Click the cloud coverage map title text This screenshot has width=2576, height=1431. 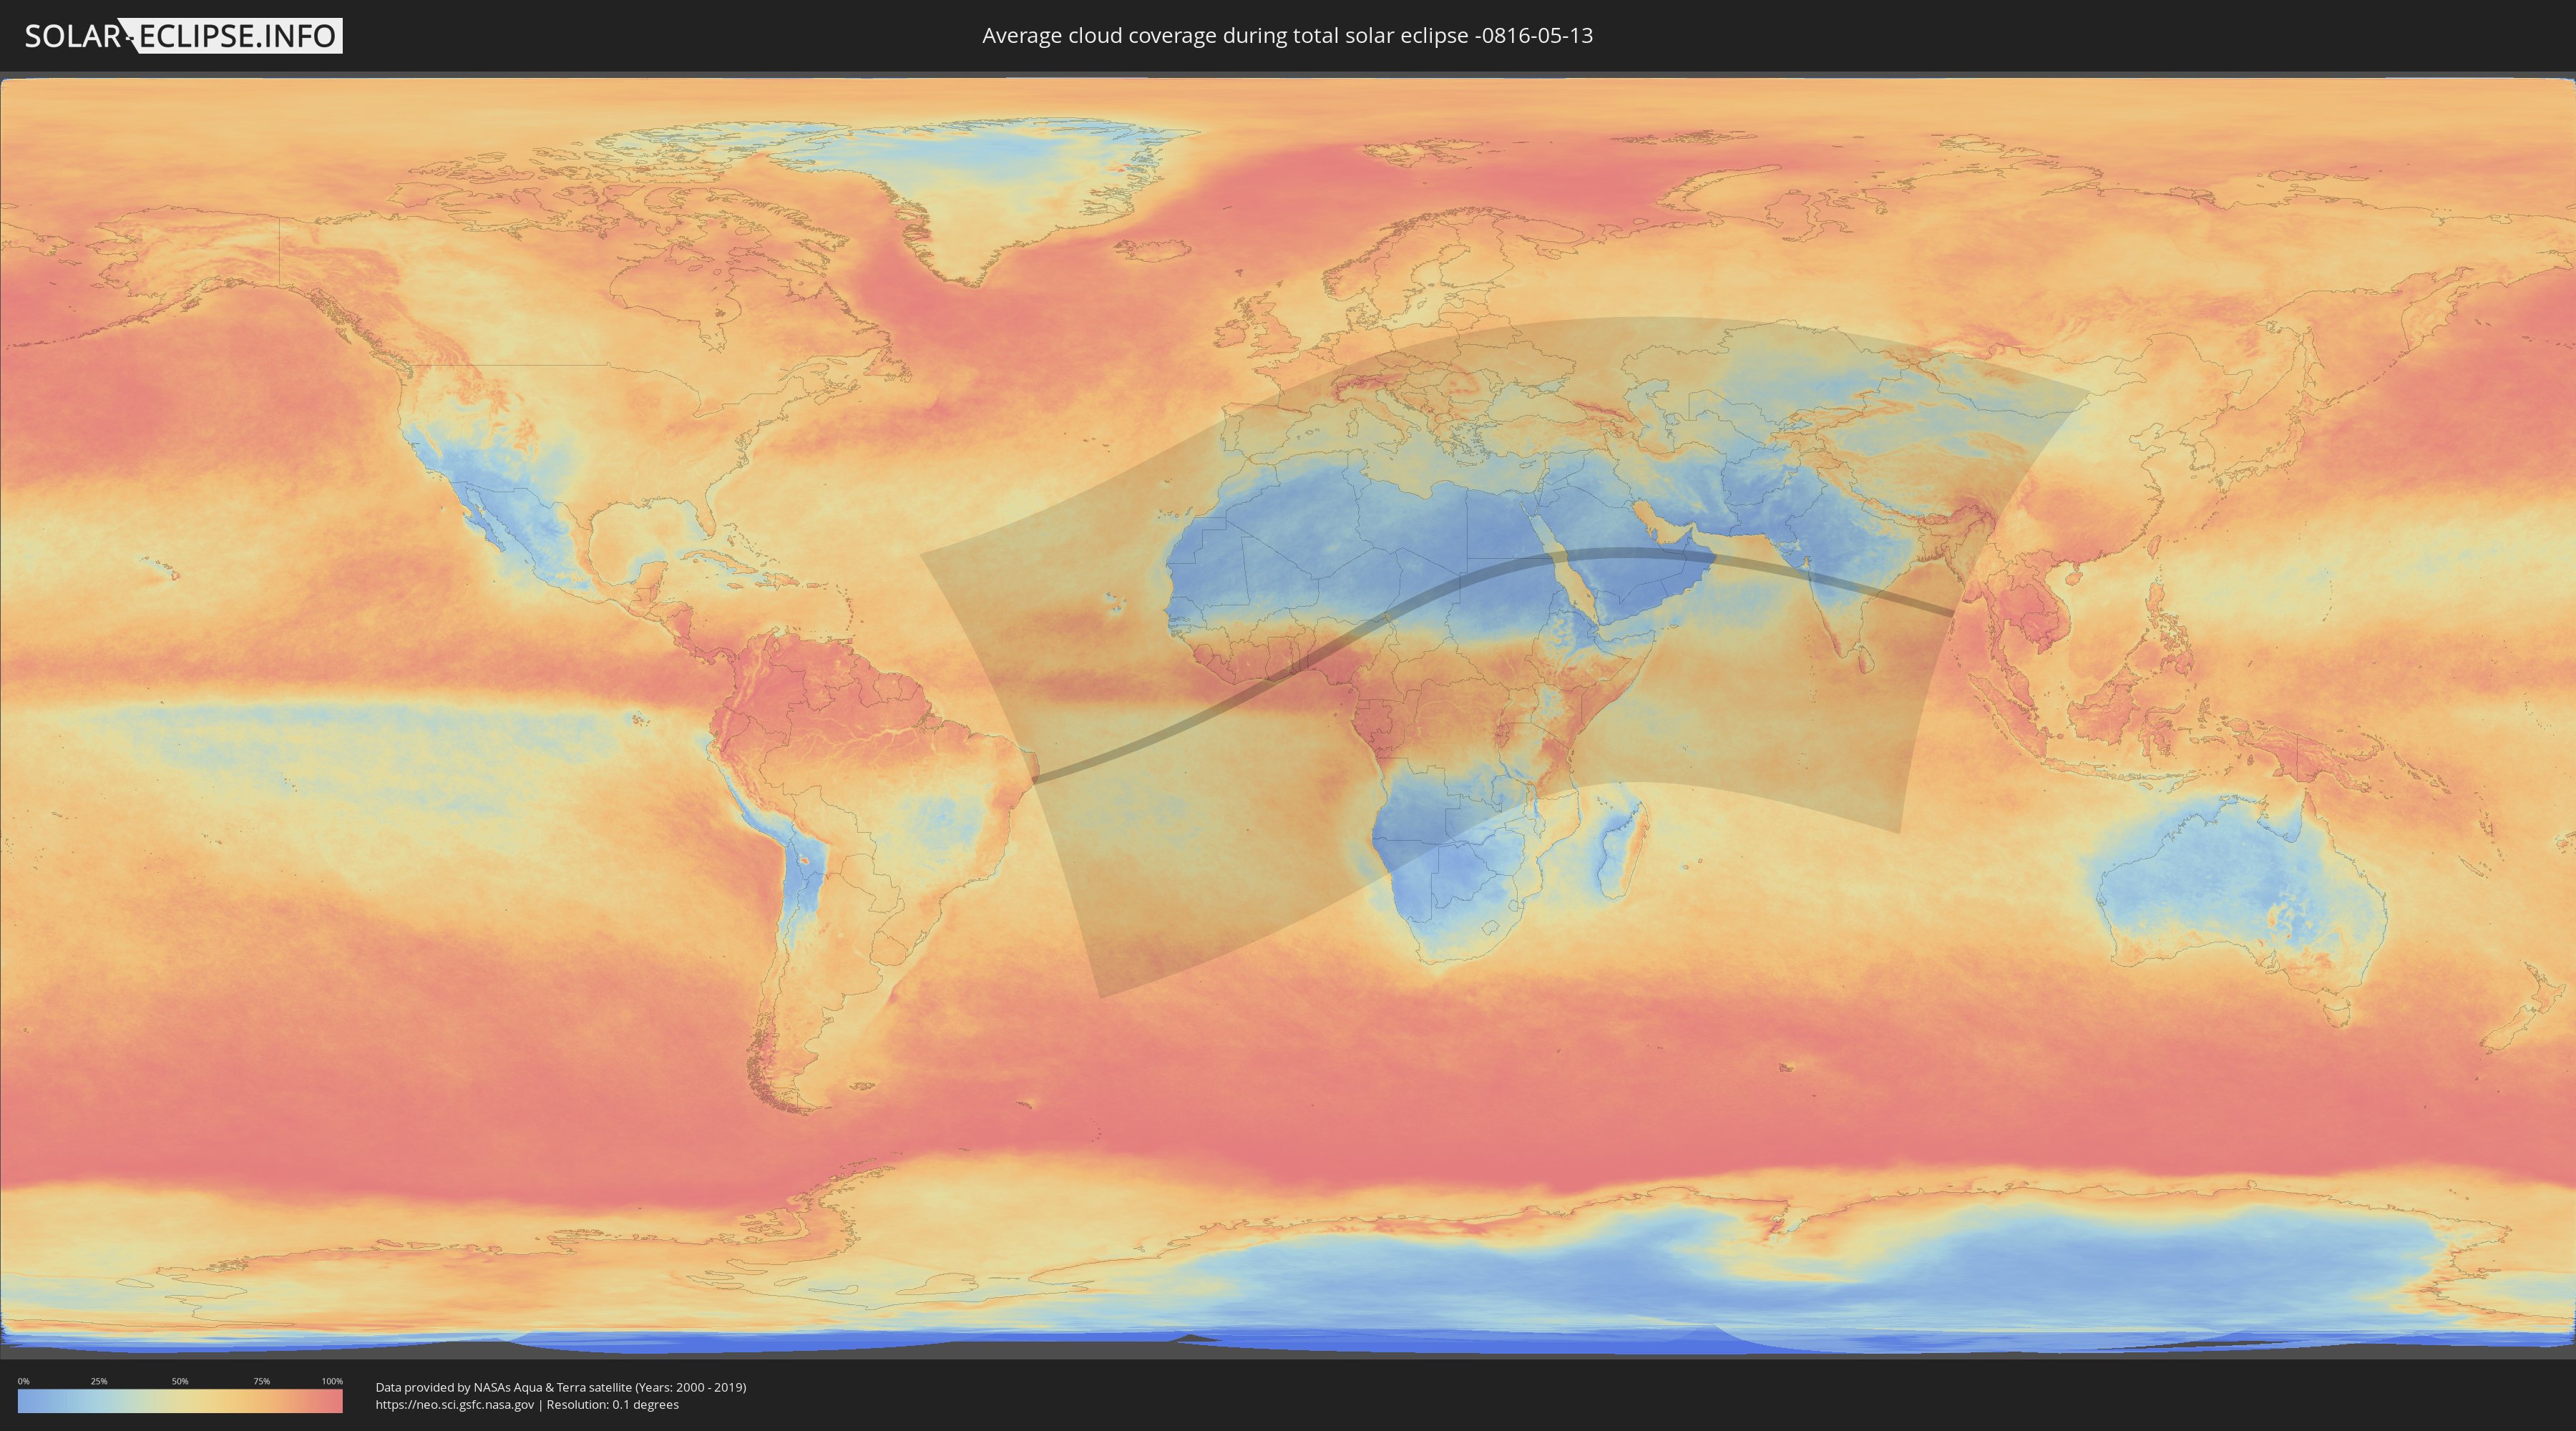[1287, 36]
